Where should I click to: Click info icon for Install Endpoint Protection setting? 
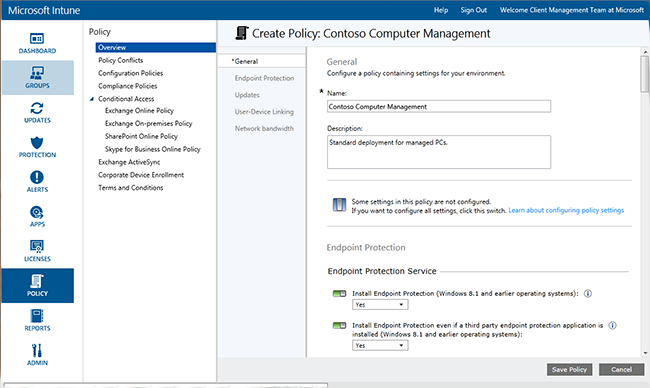pos(588,293)
